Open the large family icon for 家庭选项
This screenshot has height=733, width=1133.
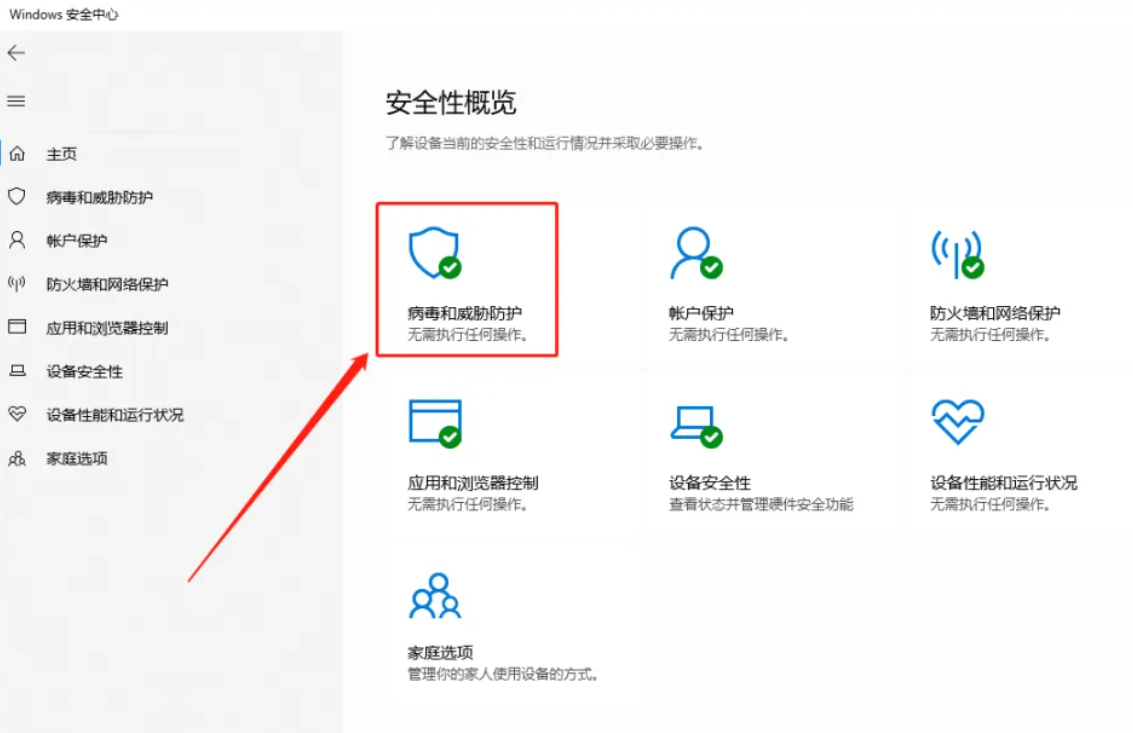click(435, 596)
